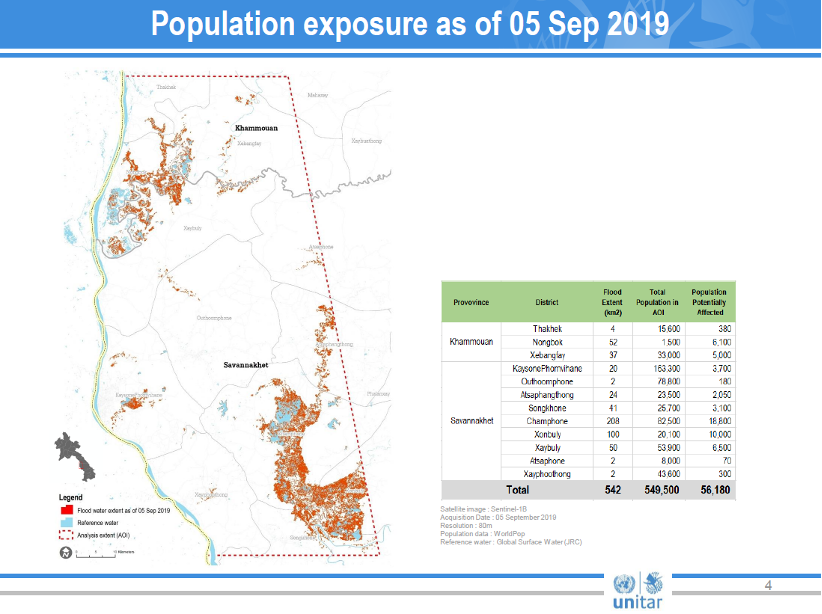The width and height of the screenshot is (822, 614).
Task: Click the UNITAR logo text
Action: click(635, 602)
